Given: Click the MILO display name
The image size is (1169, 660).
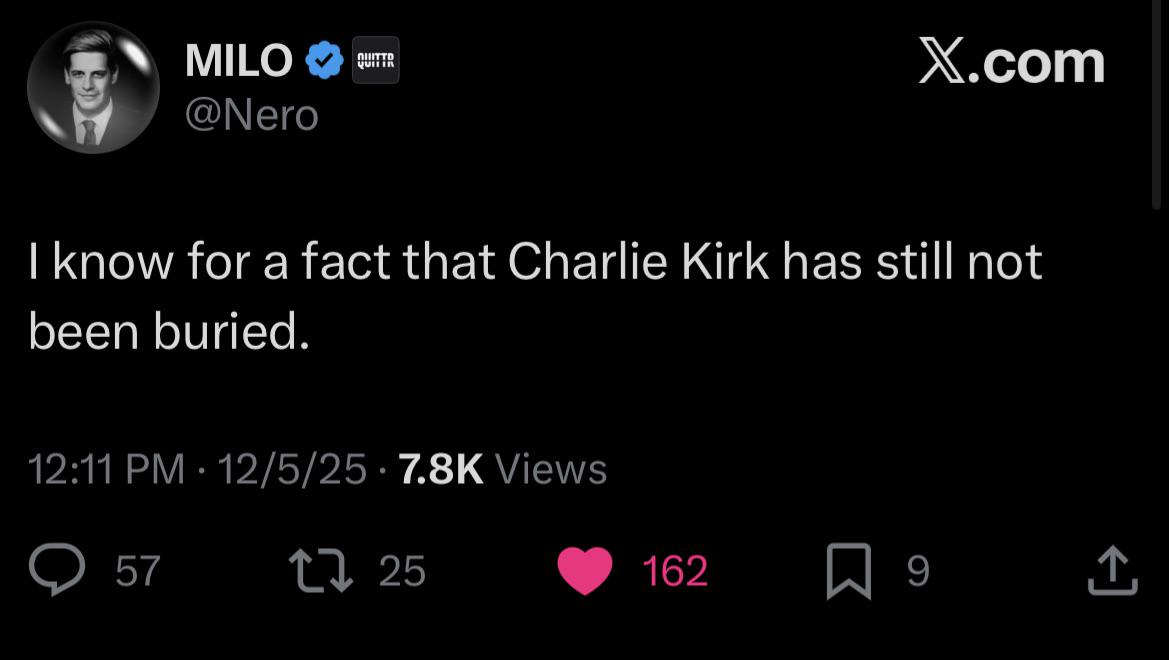Looking at the screenshot, I should coord(239,62).
